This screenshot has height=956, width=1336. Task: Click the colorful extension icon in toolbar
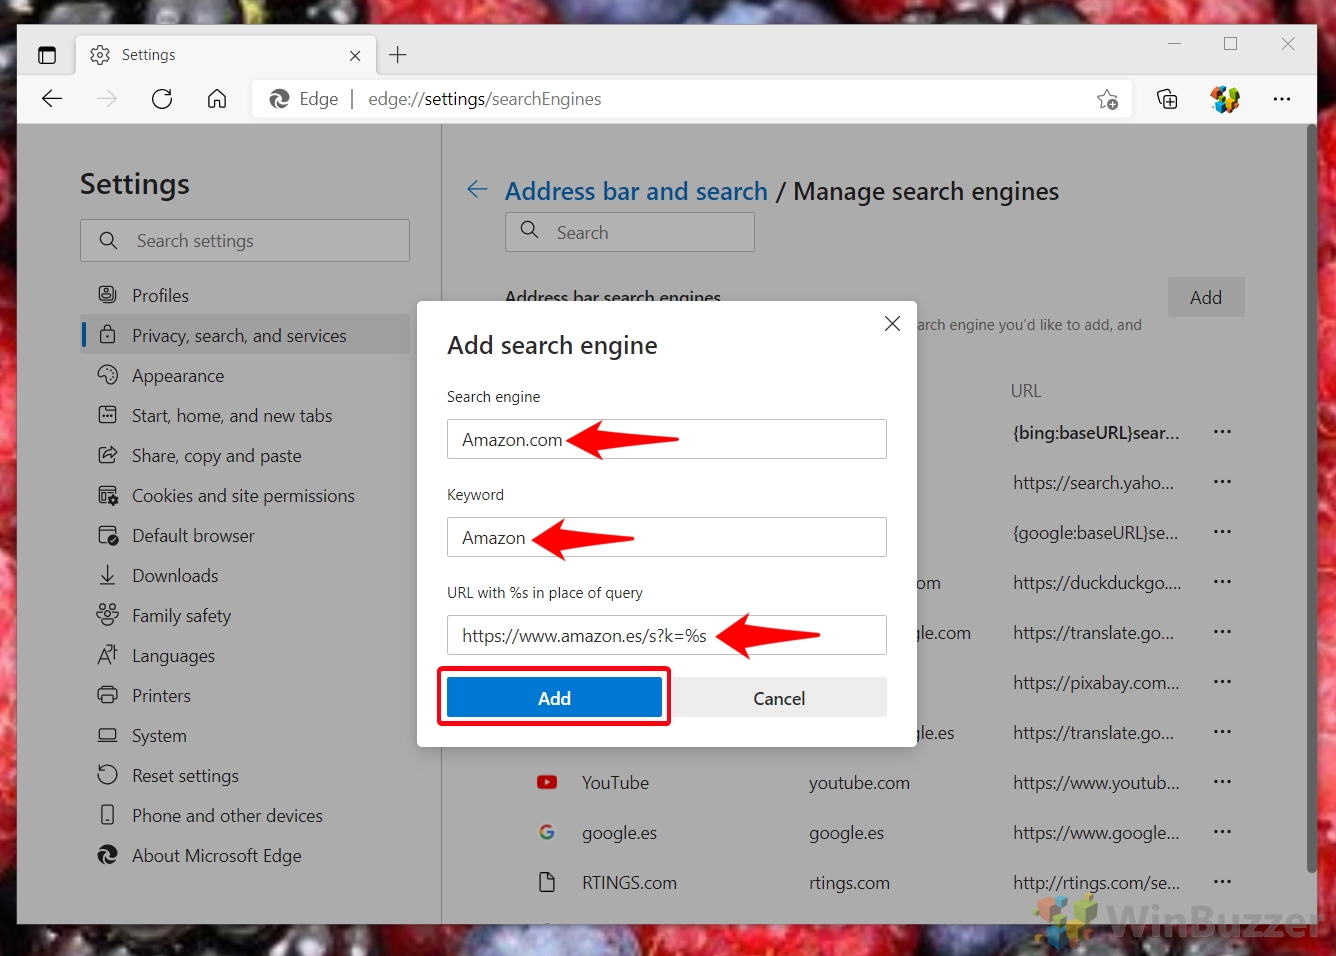tap(1225, 99)
